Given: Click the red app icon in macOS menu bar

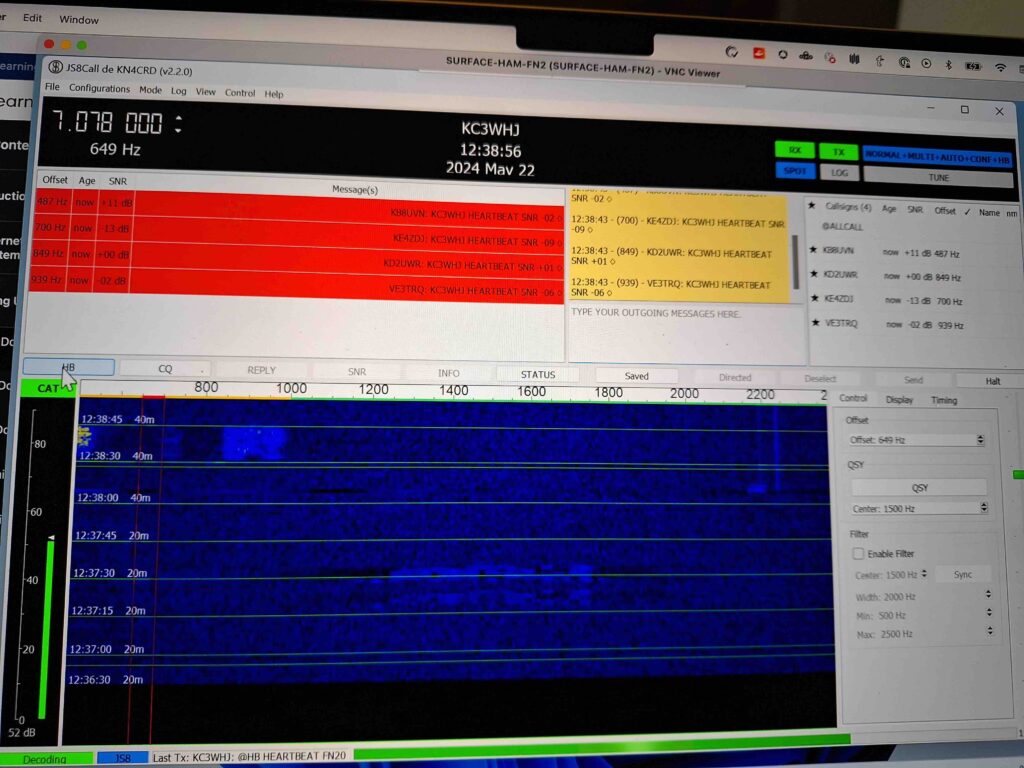Looking at the screenshot, I should [758, 53].
